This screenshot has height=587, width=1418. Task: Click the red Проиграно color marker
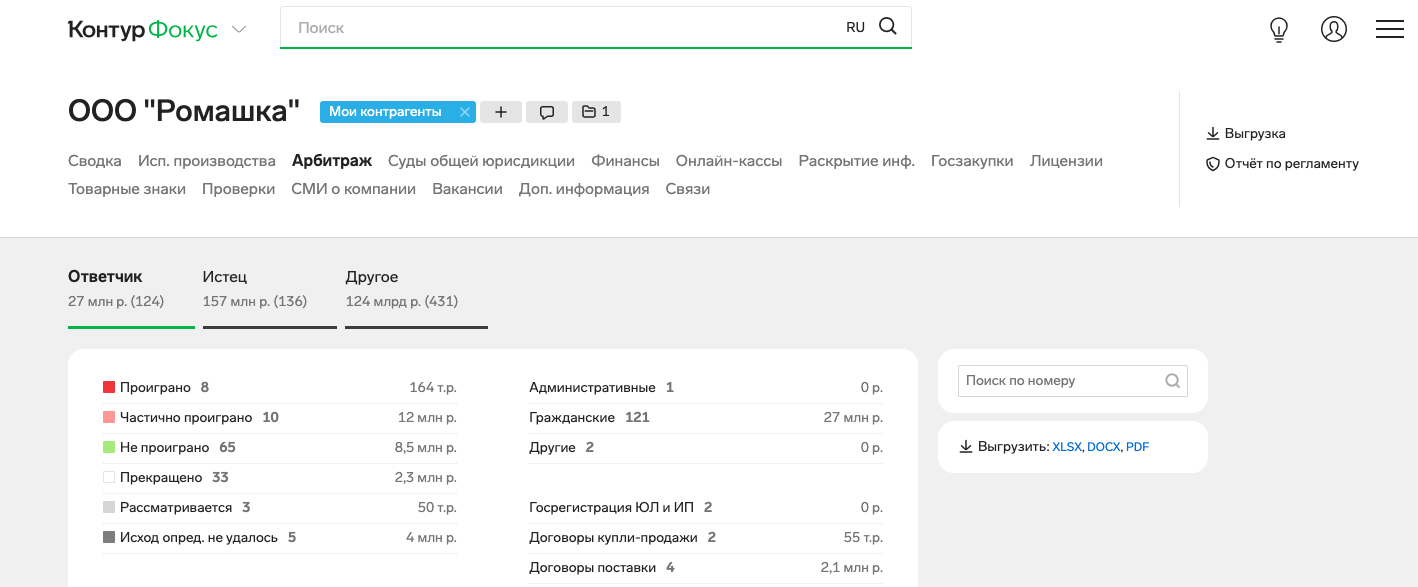(109, 387)
